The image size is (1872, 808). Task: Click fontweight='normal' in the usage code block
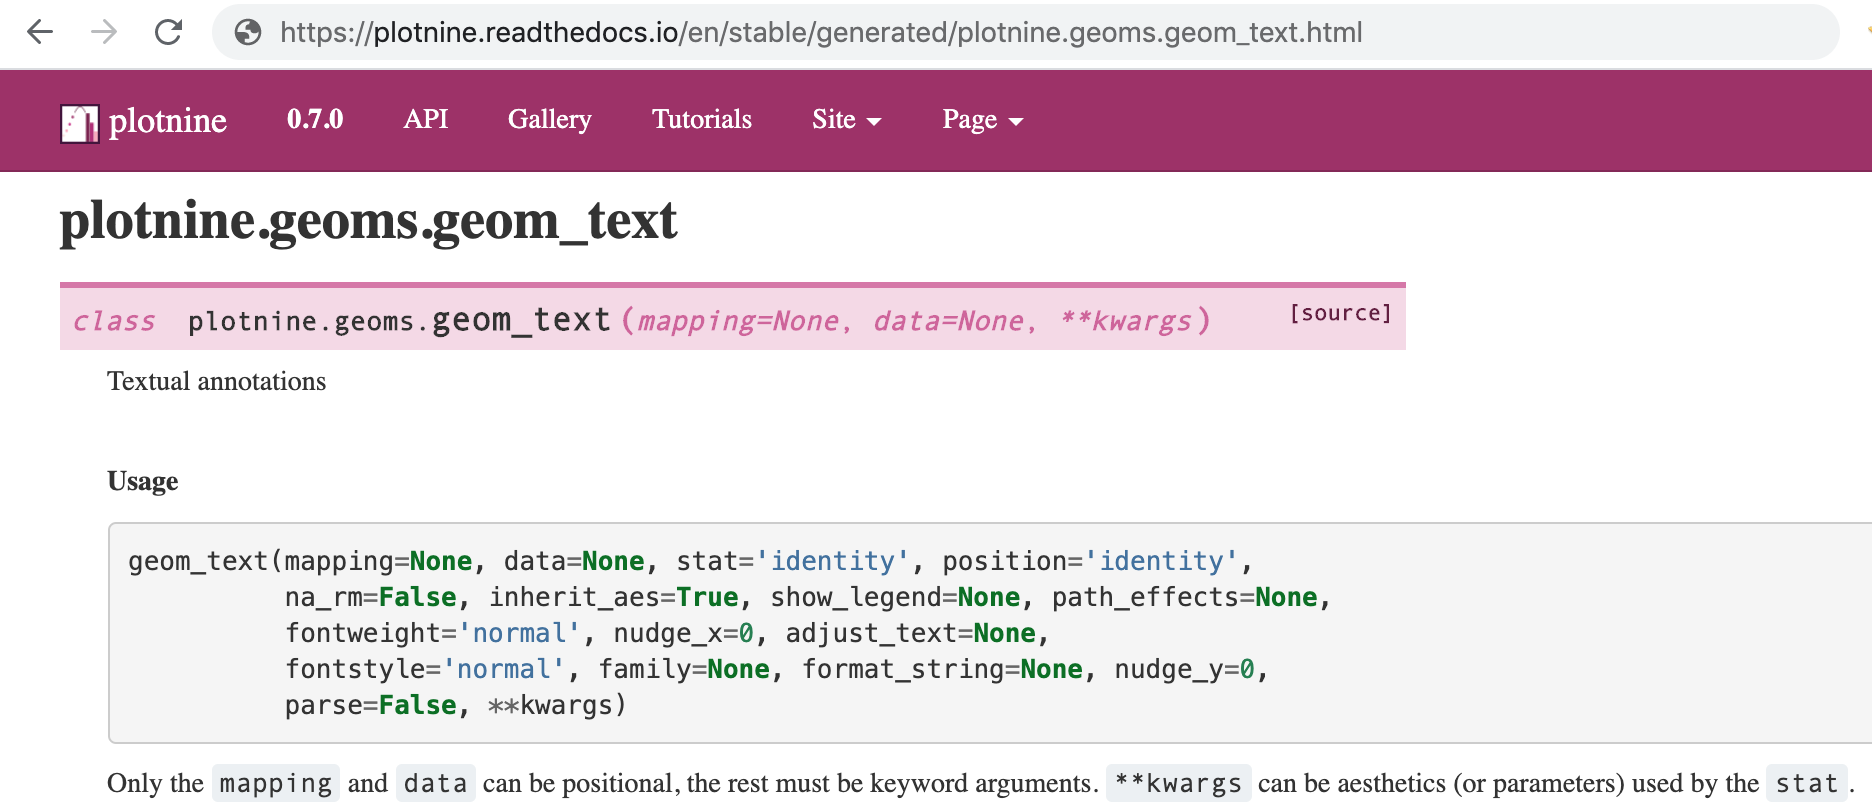(x=432, y=633)
